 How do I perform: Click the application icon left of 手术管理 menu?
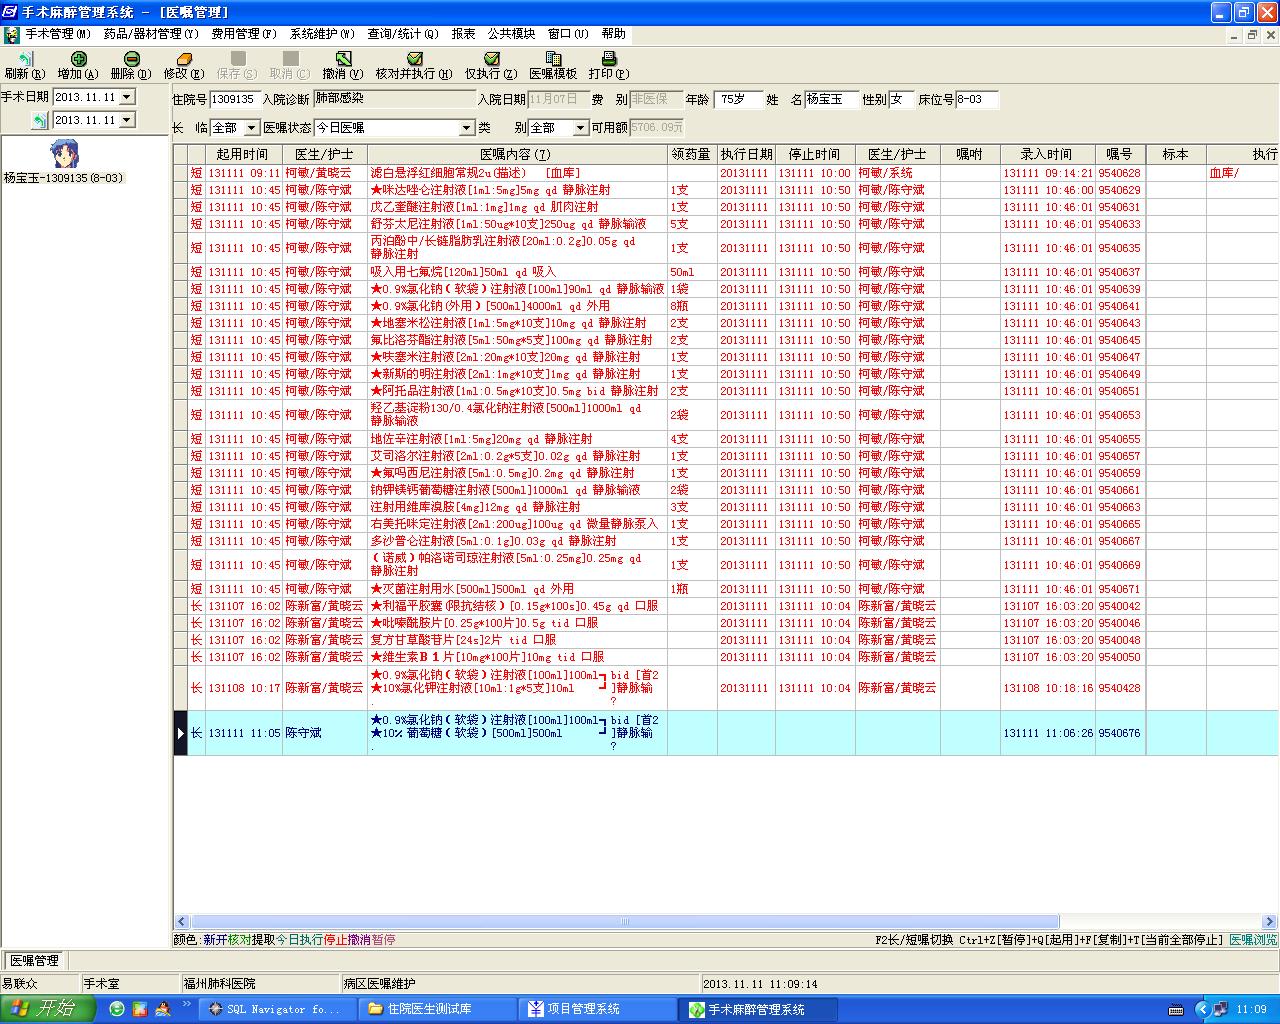coord(12,34)
